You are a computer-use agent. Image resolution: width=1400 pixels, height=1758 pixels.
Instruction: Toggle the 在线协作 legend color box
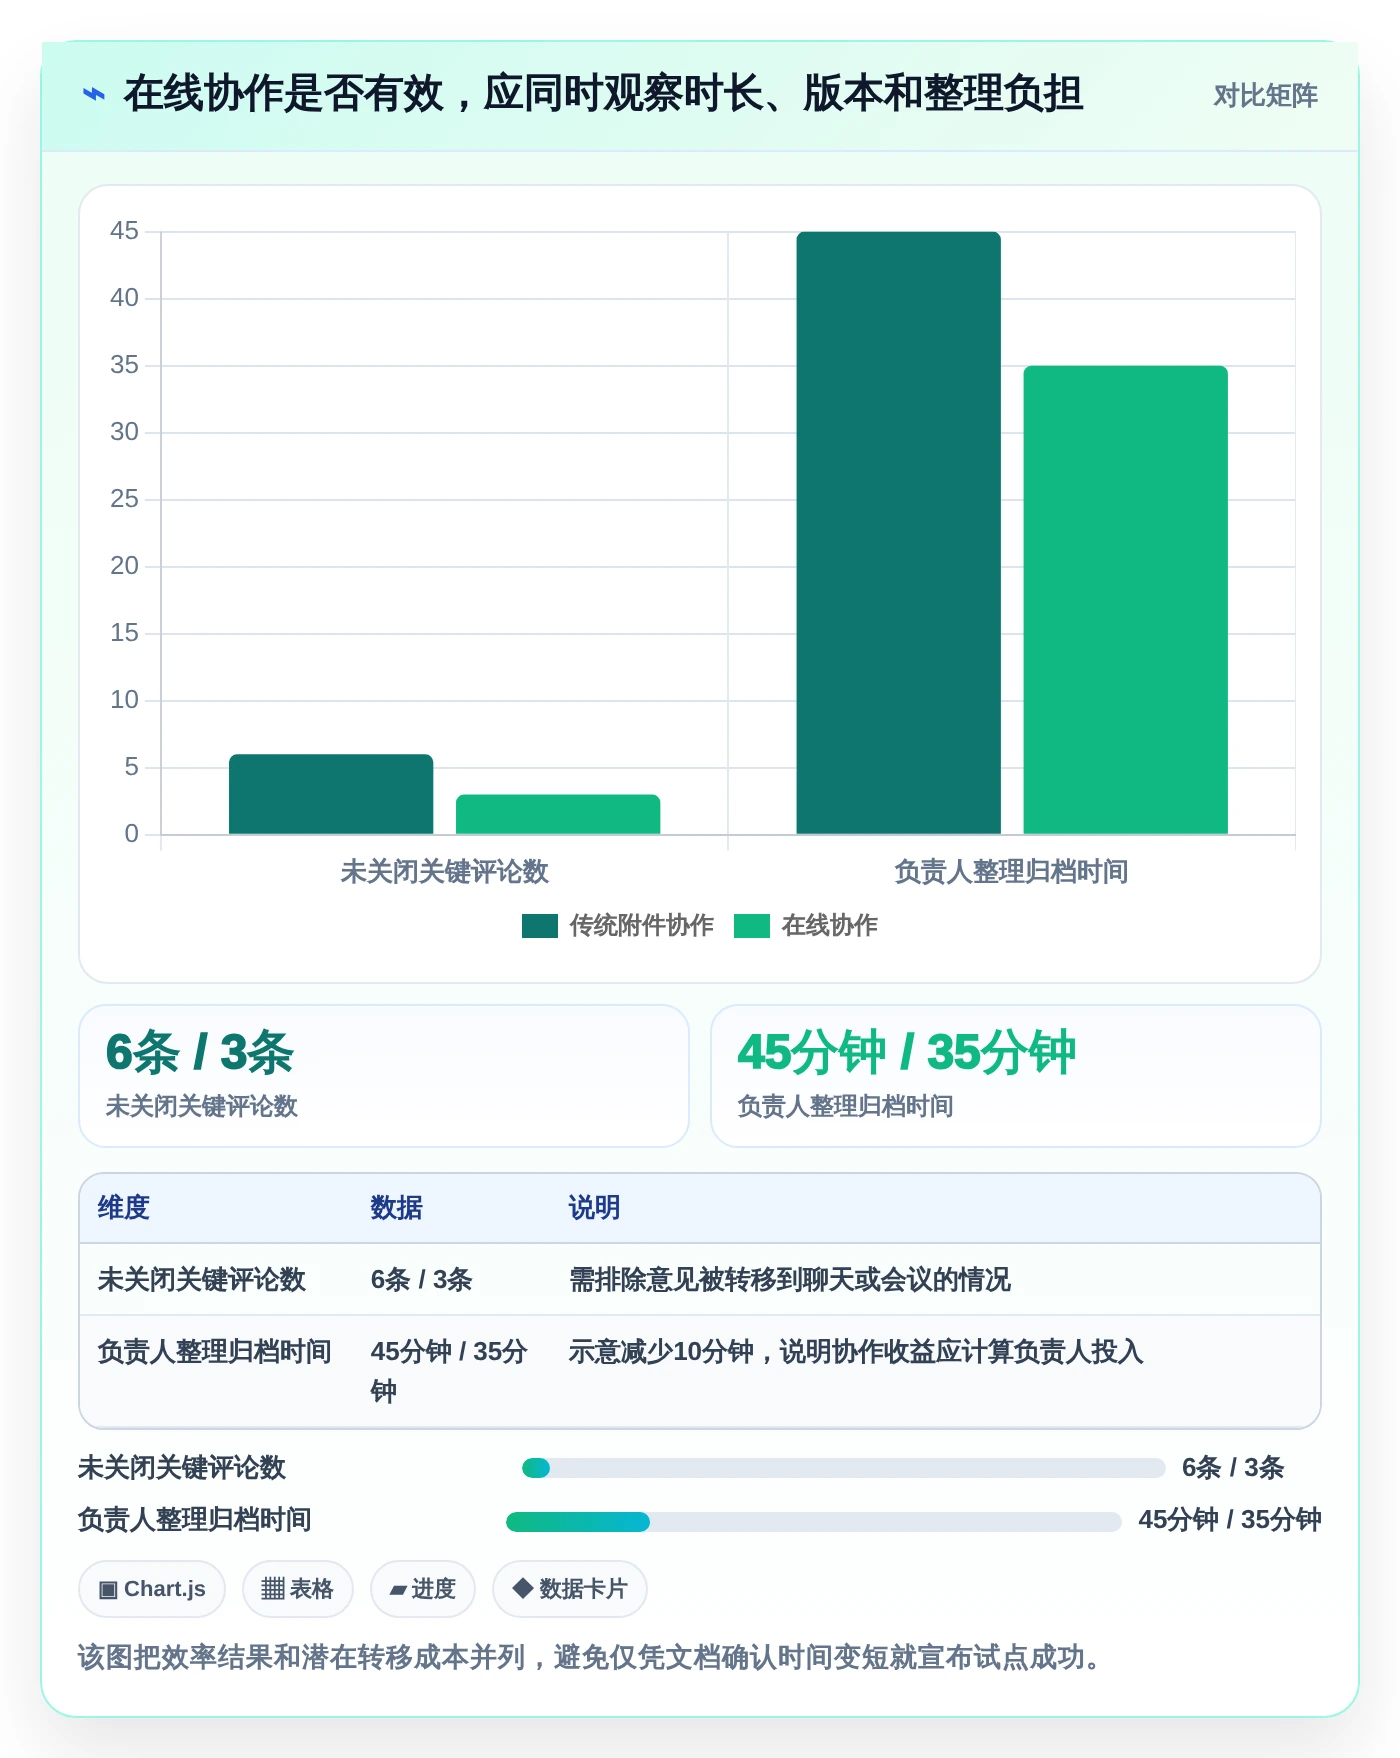[x=752, y=926]
